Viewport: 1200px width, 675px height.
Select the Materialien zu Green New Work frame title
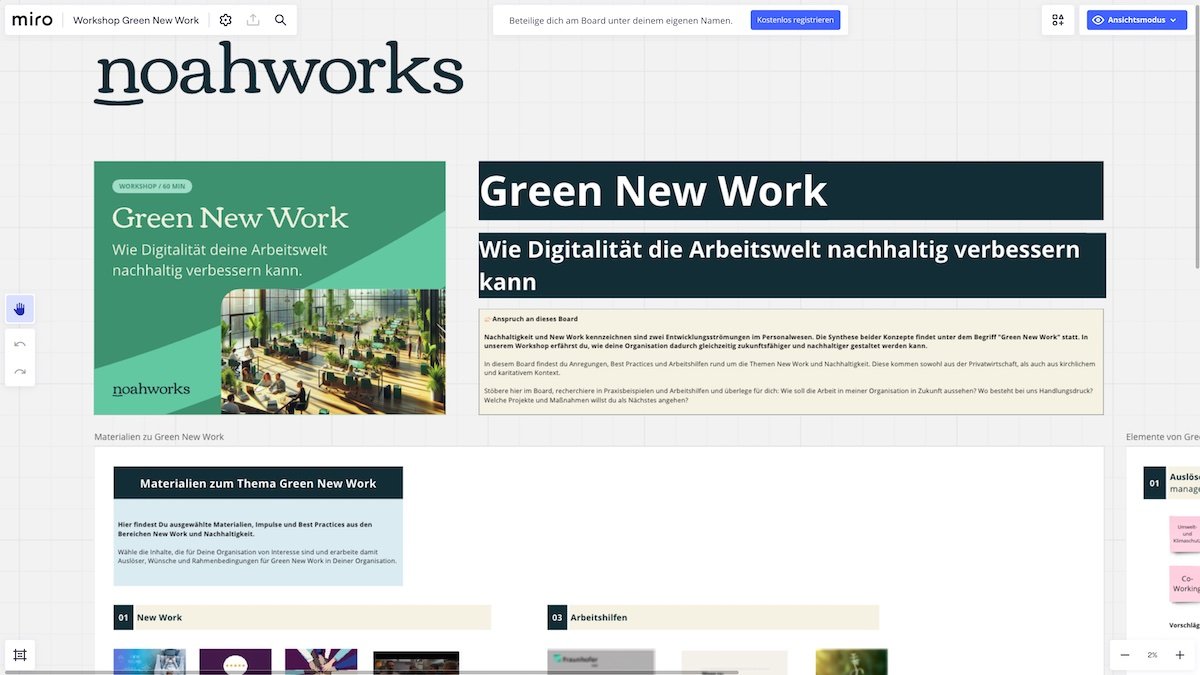coord(159,437)
